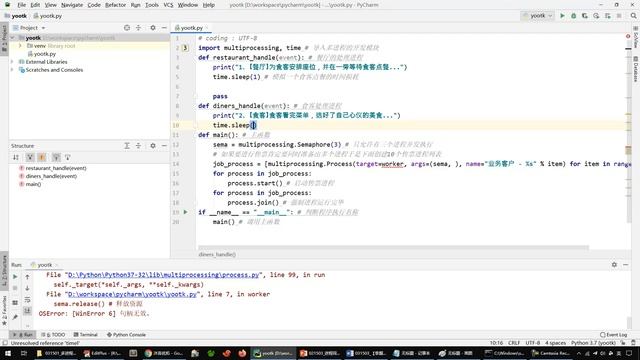Open Search Everywhere magnifier icon
The height and width of the screenshot is (360, 640).
coord(633,16)
